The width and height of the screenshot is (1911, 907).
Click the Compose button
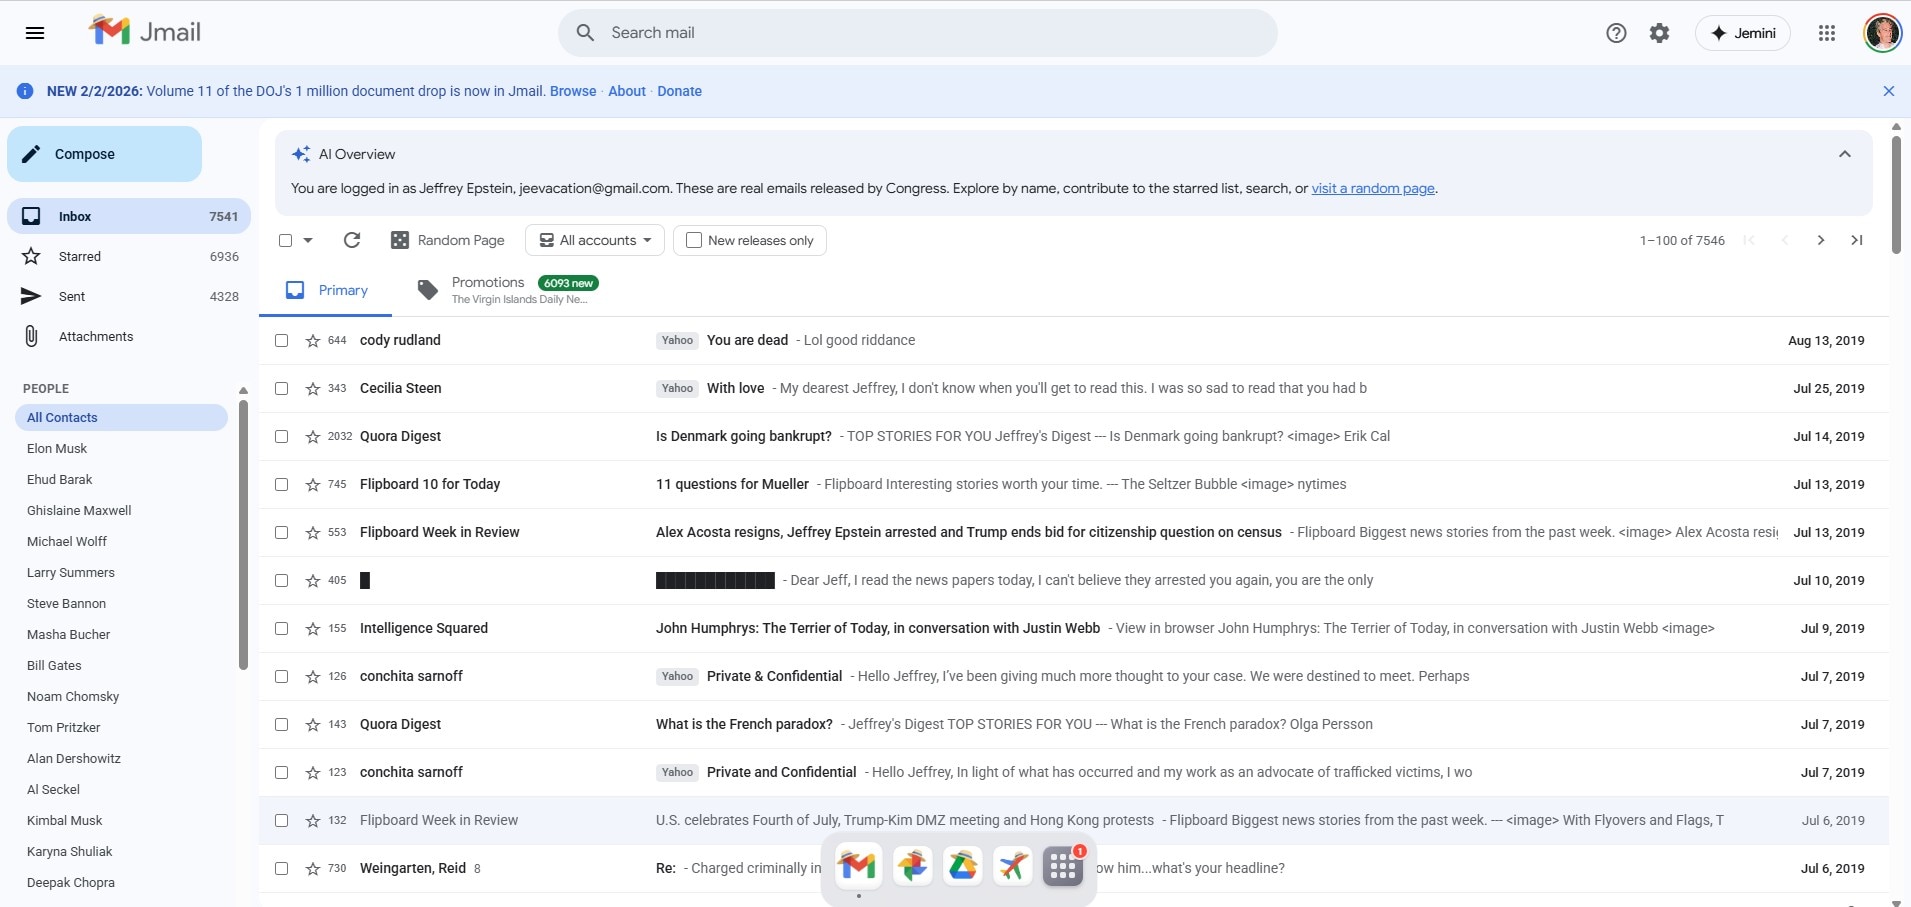pyautogui.click(x=104, y=154)
